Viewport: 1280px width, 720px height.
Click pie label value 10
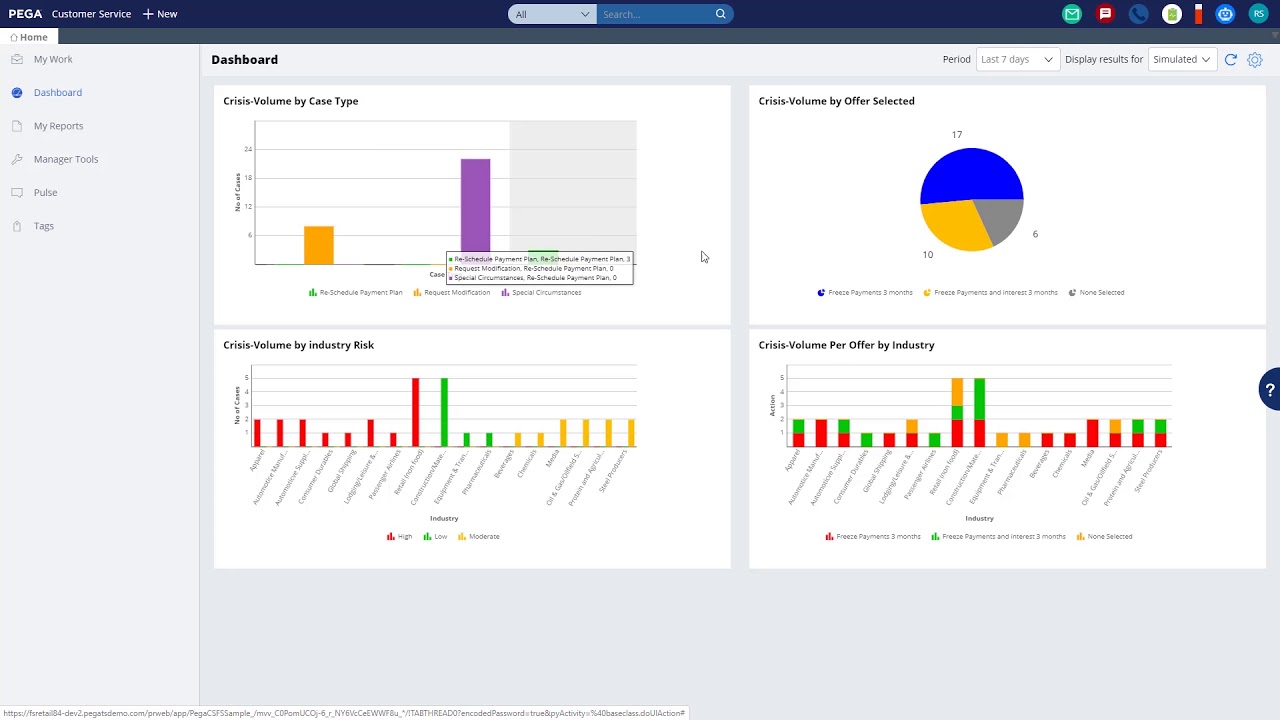[928, 254]
